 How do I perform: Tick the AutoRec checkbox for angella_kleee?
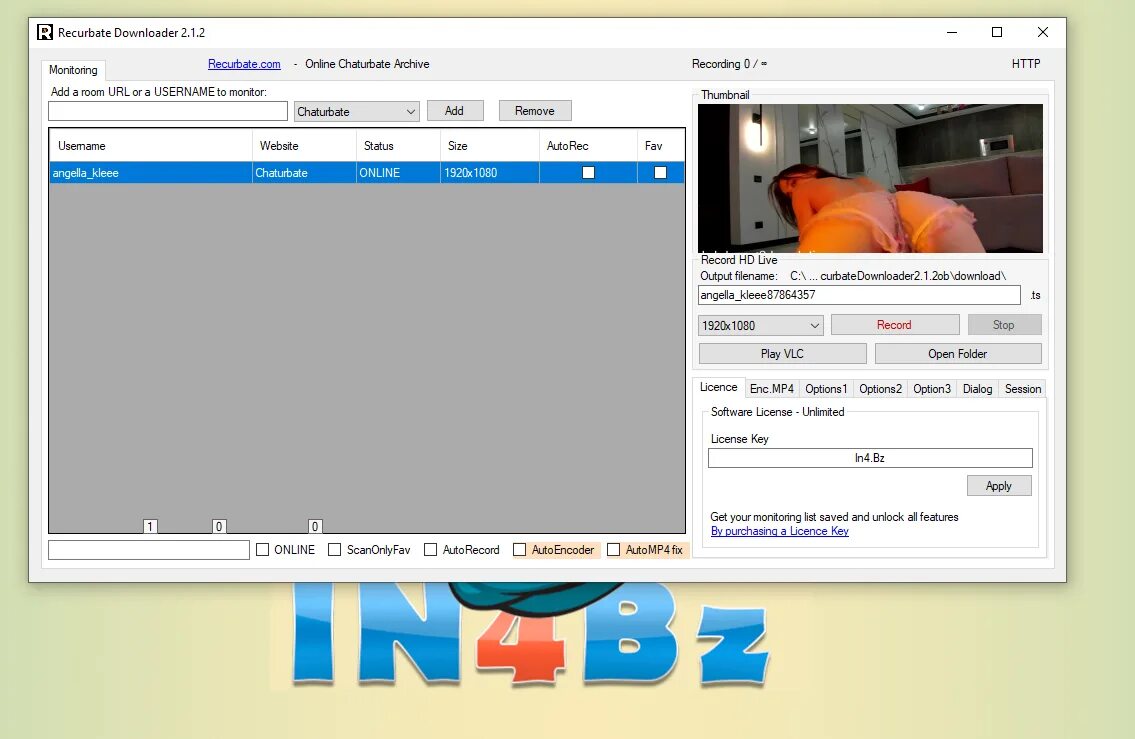coord(588,172)
